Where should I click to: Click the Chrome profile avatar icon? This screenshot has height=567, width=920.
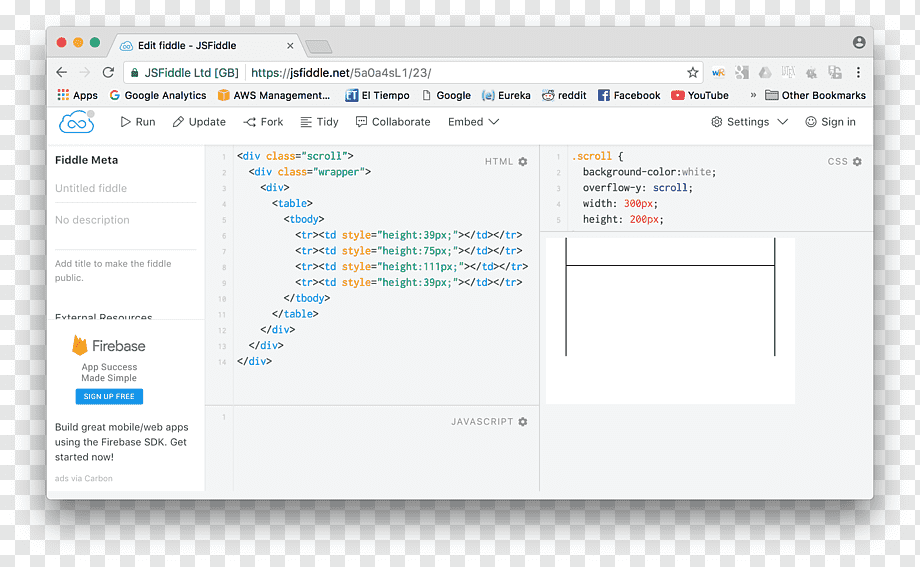[x=859, y=42]
